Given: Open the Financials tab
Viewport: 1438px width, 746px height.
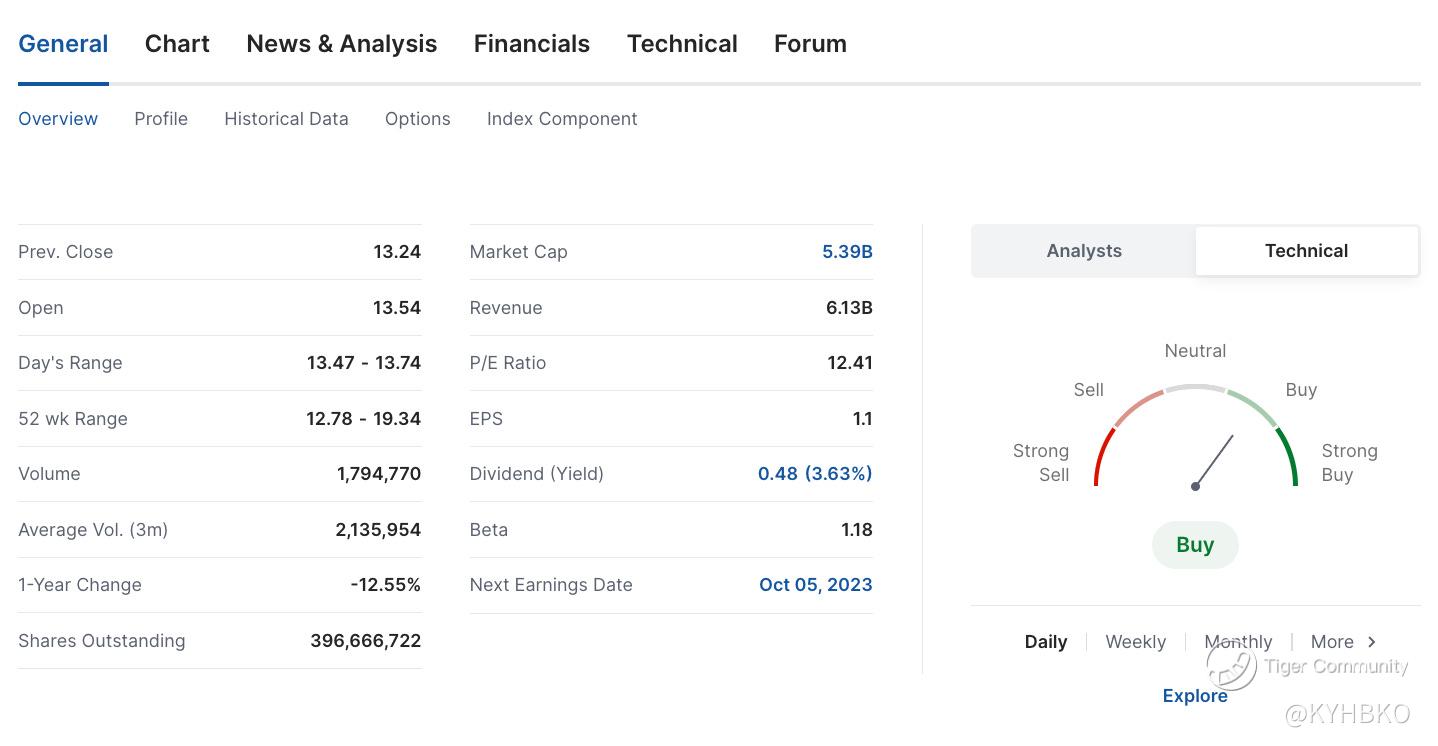Looking at the screenshot, I should click(531, 44).
